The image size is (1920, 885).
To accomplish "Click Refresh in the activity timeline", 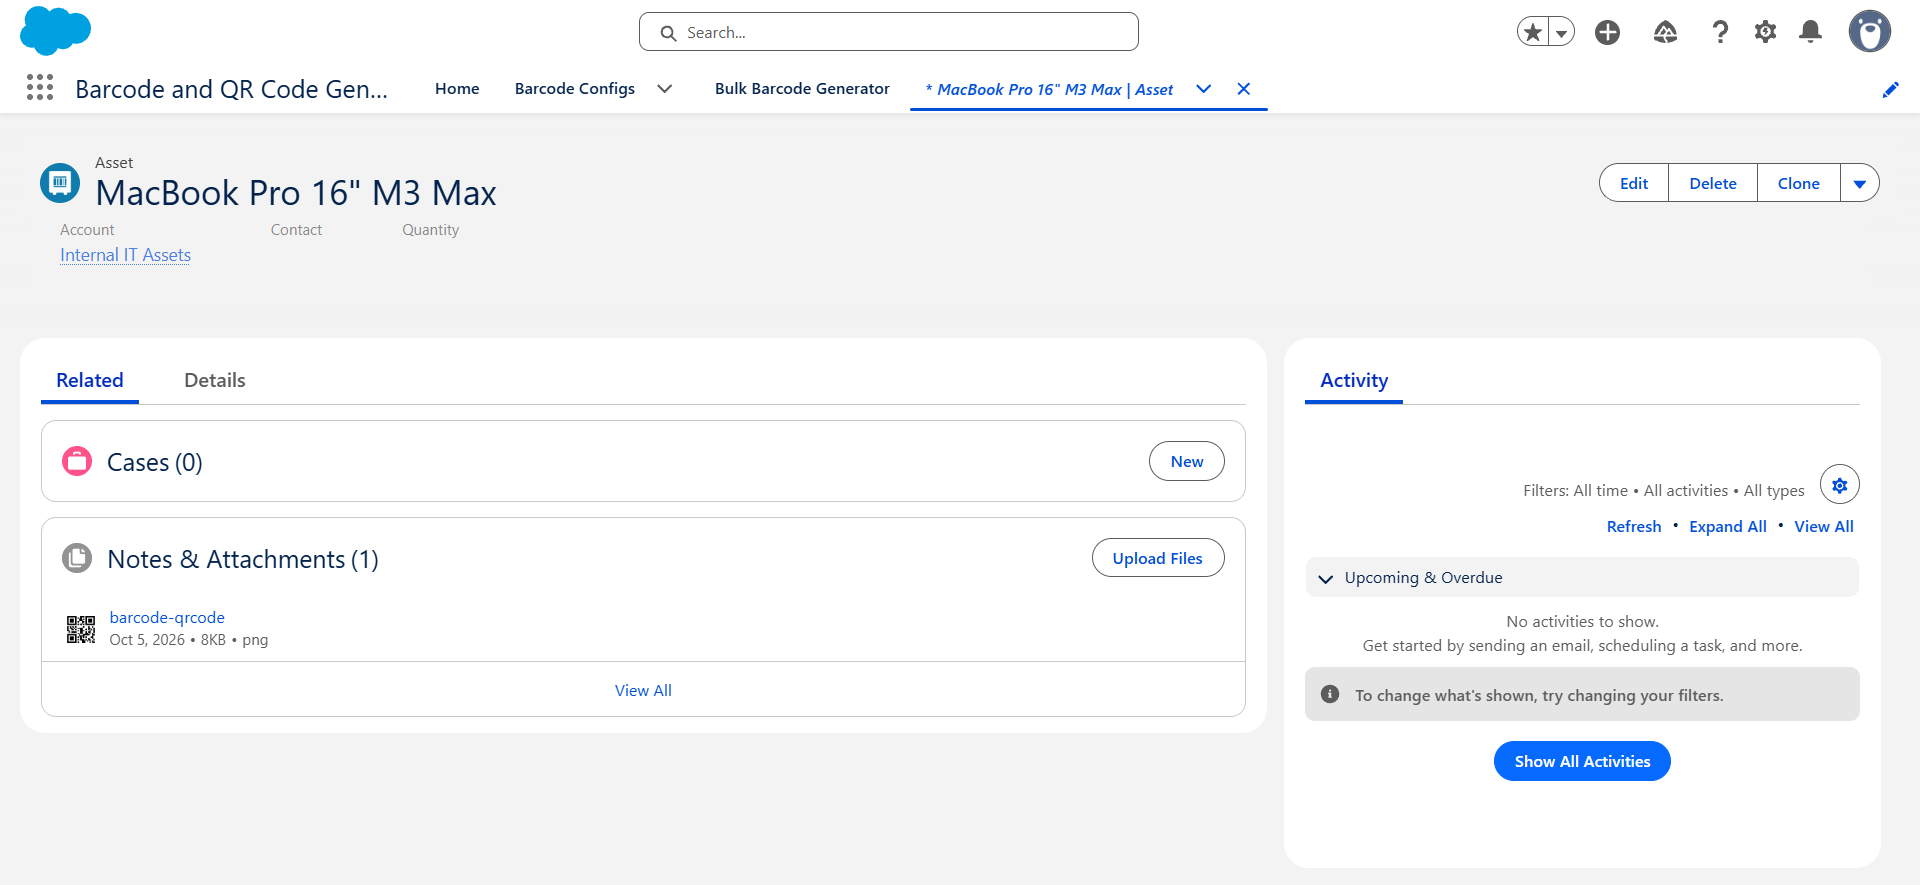I will [1634, 526].
